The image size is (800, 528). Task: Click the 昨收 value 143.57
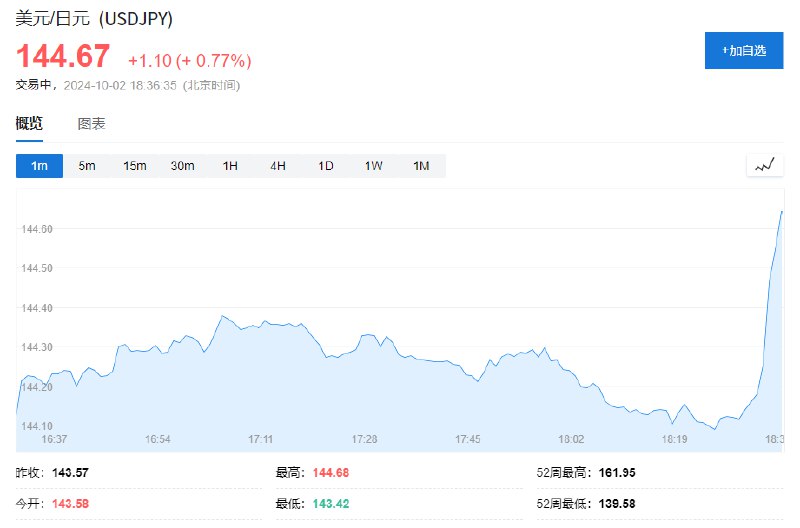click(x=70, y=473)
